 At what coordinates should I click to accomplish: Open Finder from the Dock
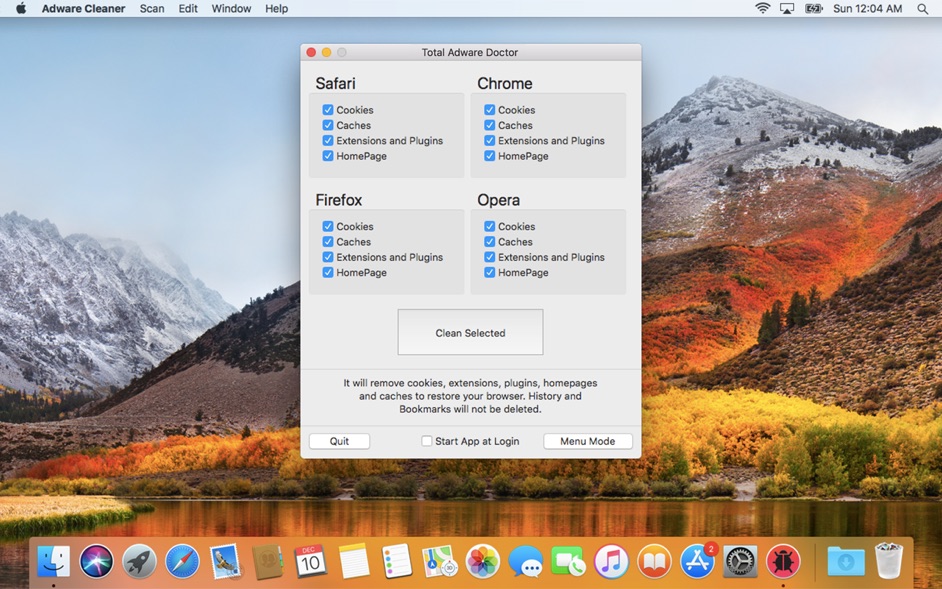[x=53, y=561]
